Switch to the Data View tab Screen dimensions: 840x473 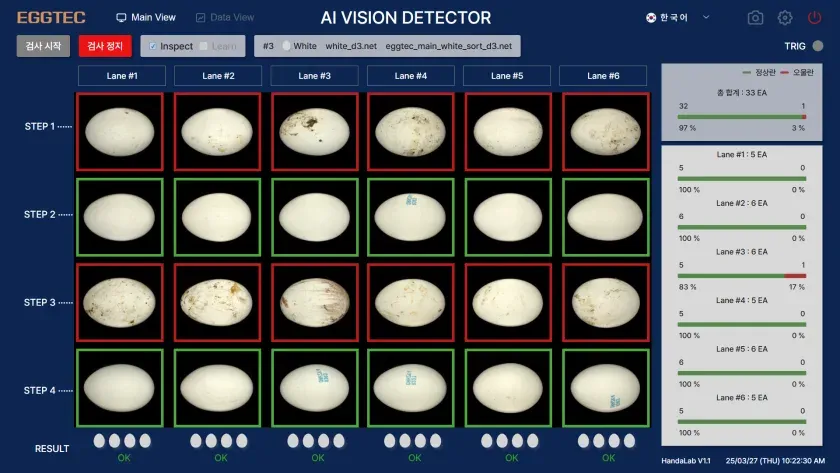(225, 18)
